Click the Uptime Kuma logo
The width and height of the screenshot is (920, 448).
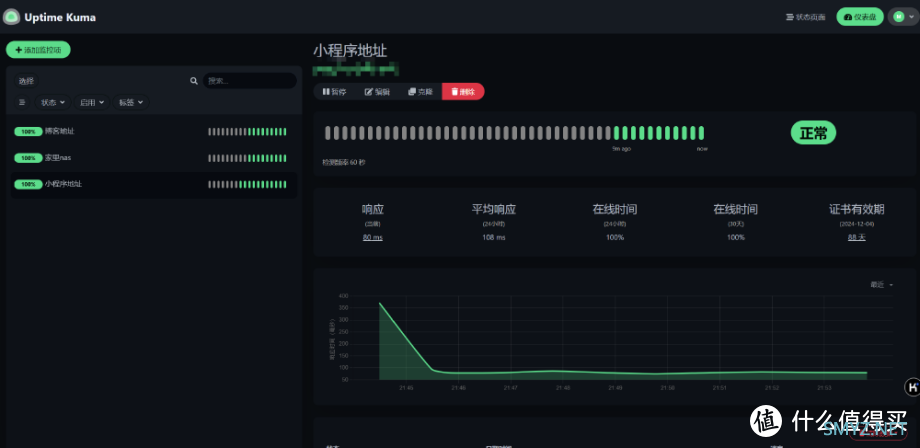pyautogui.click(x=11, y=17)
